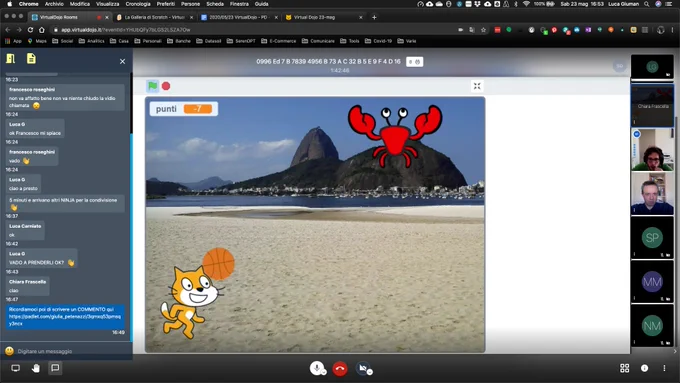Select the LG participant thumbnail
The height and width of the screenshot is (383, 680).
pos(652,67)
